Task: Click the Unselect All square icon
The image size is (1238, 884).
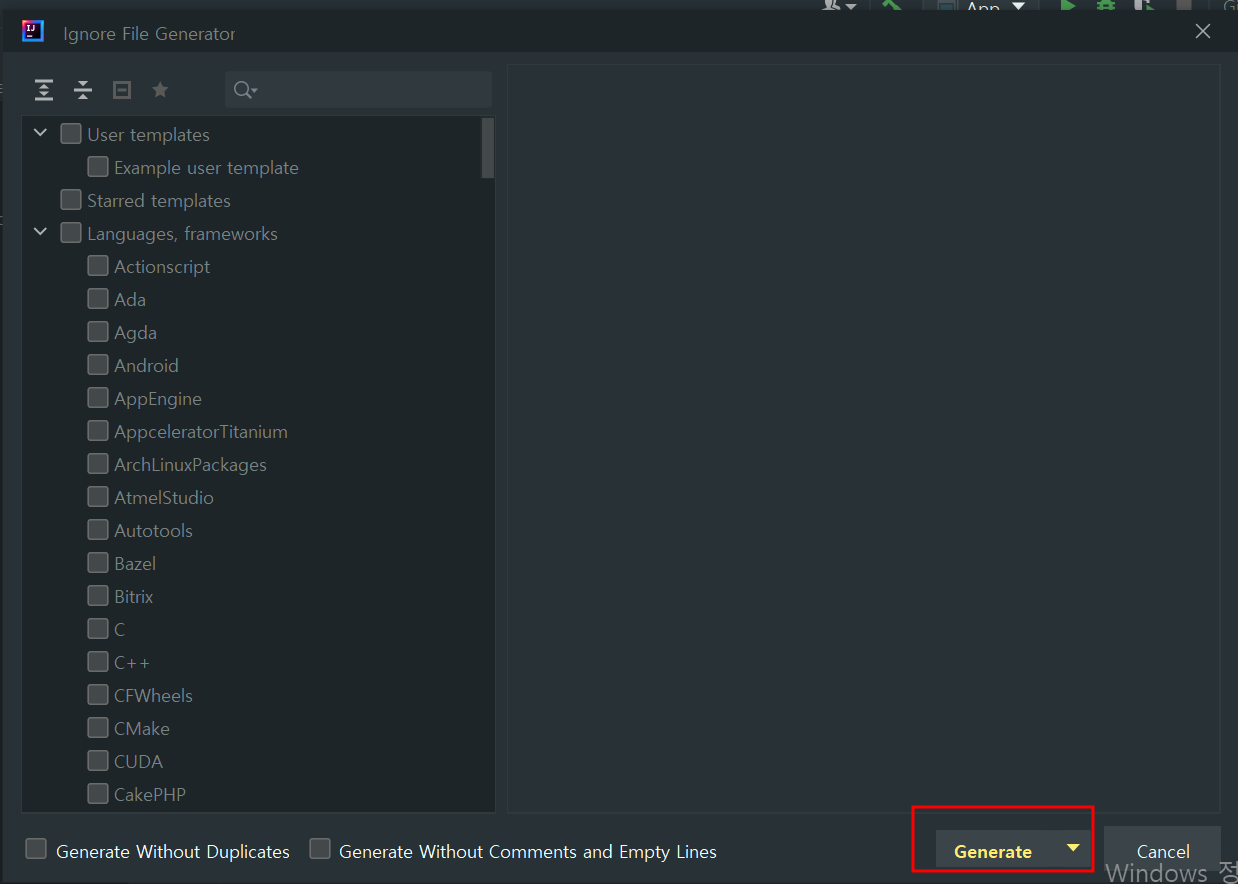Action: 122,90
